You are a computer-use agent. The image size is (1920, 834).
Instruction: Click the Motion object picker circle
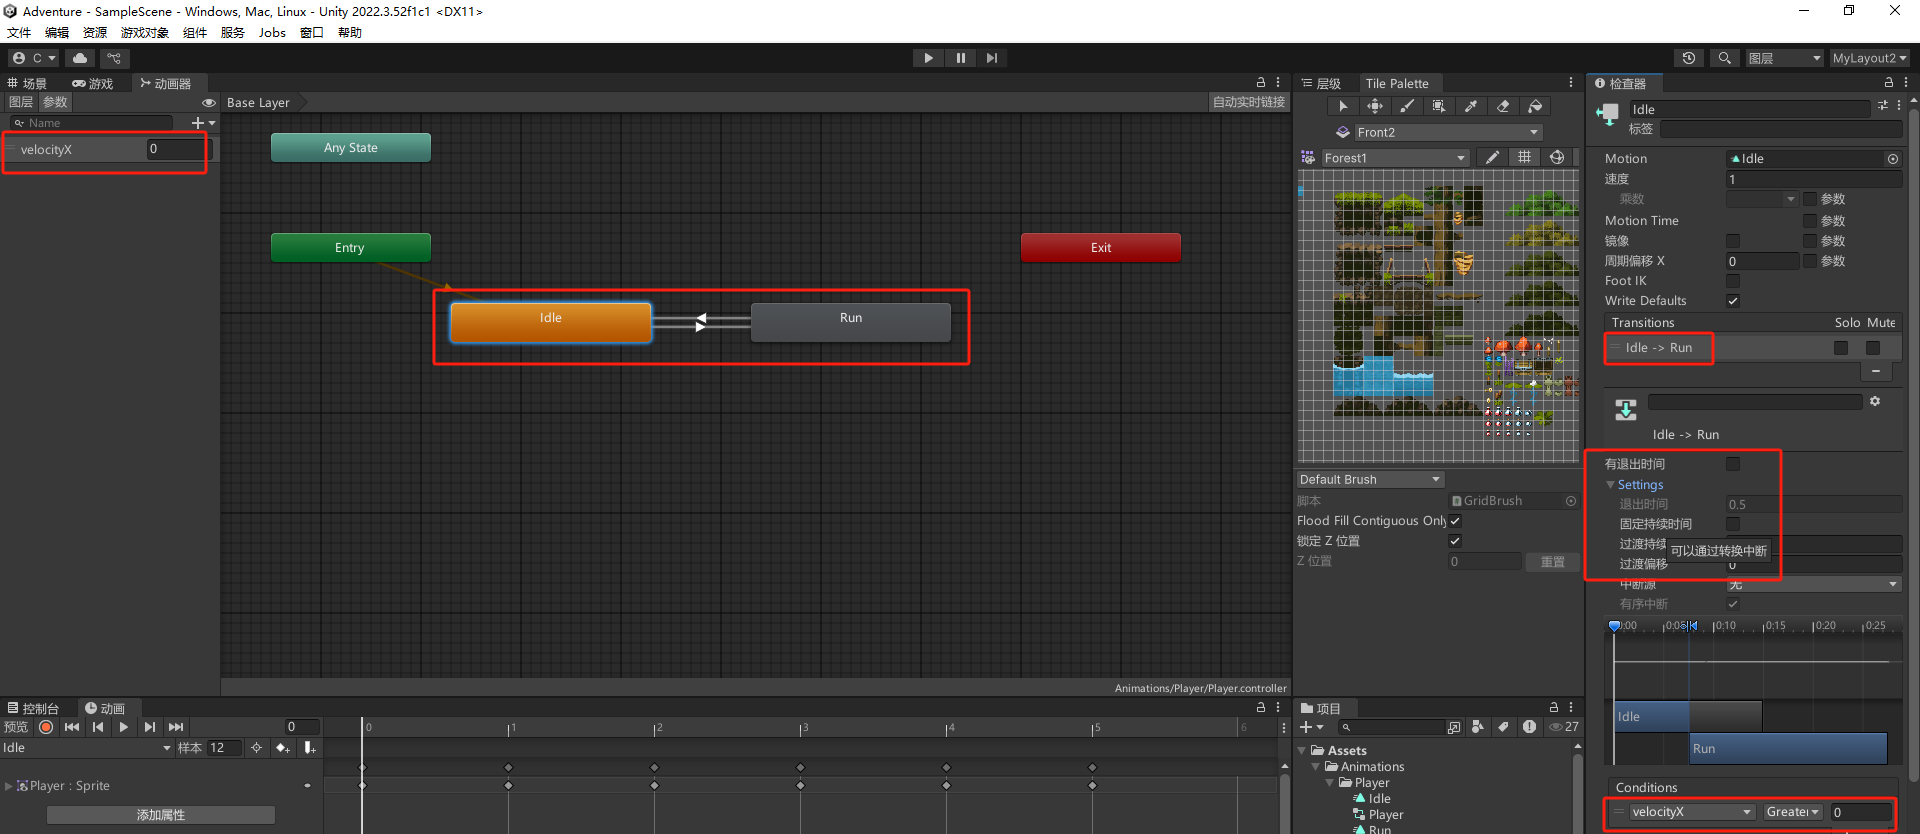[x=1893, y=159]
